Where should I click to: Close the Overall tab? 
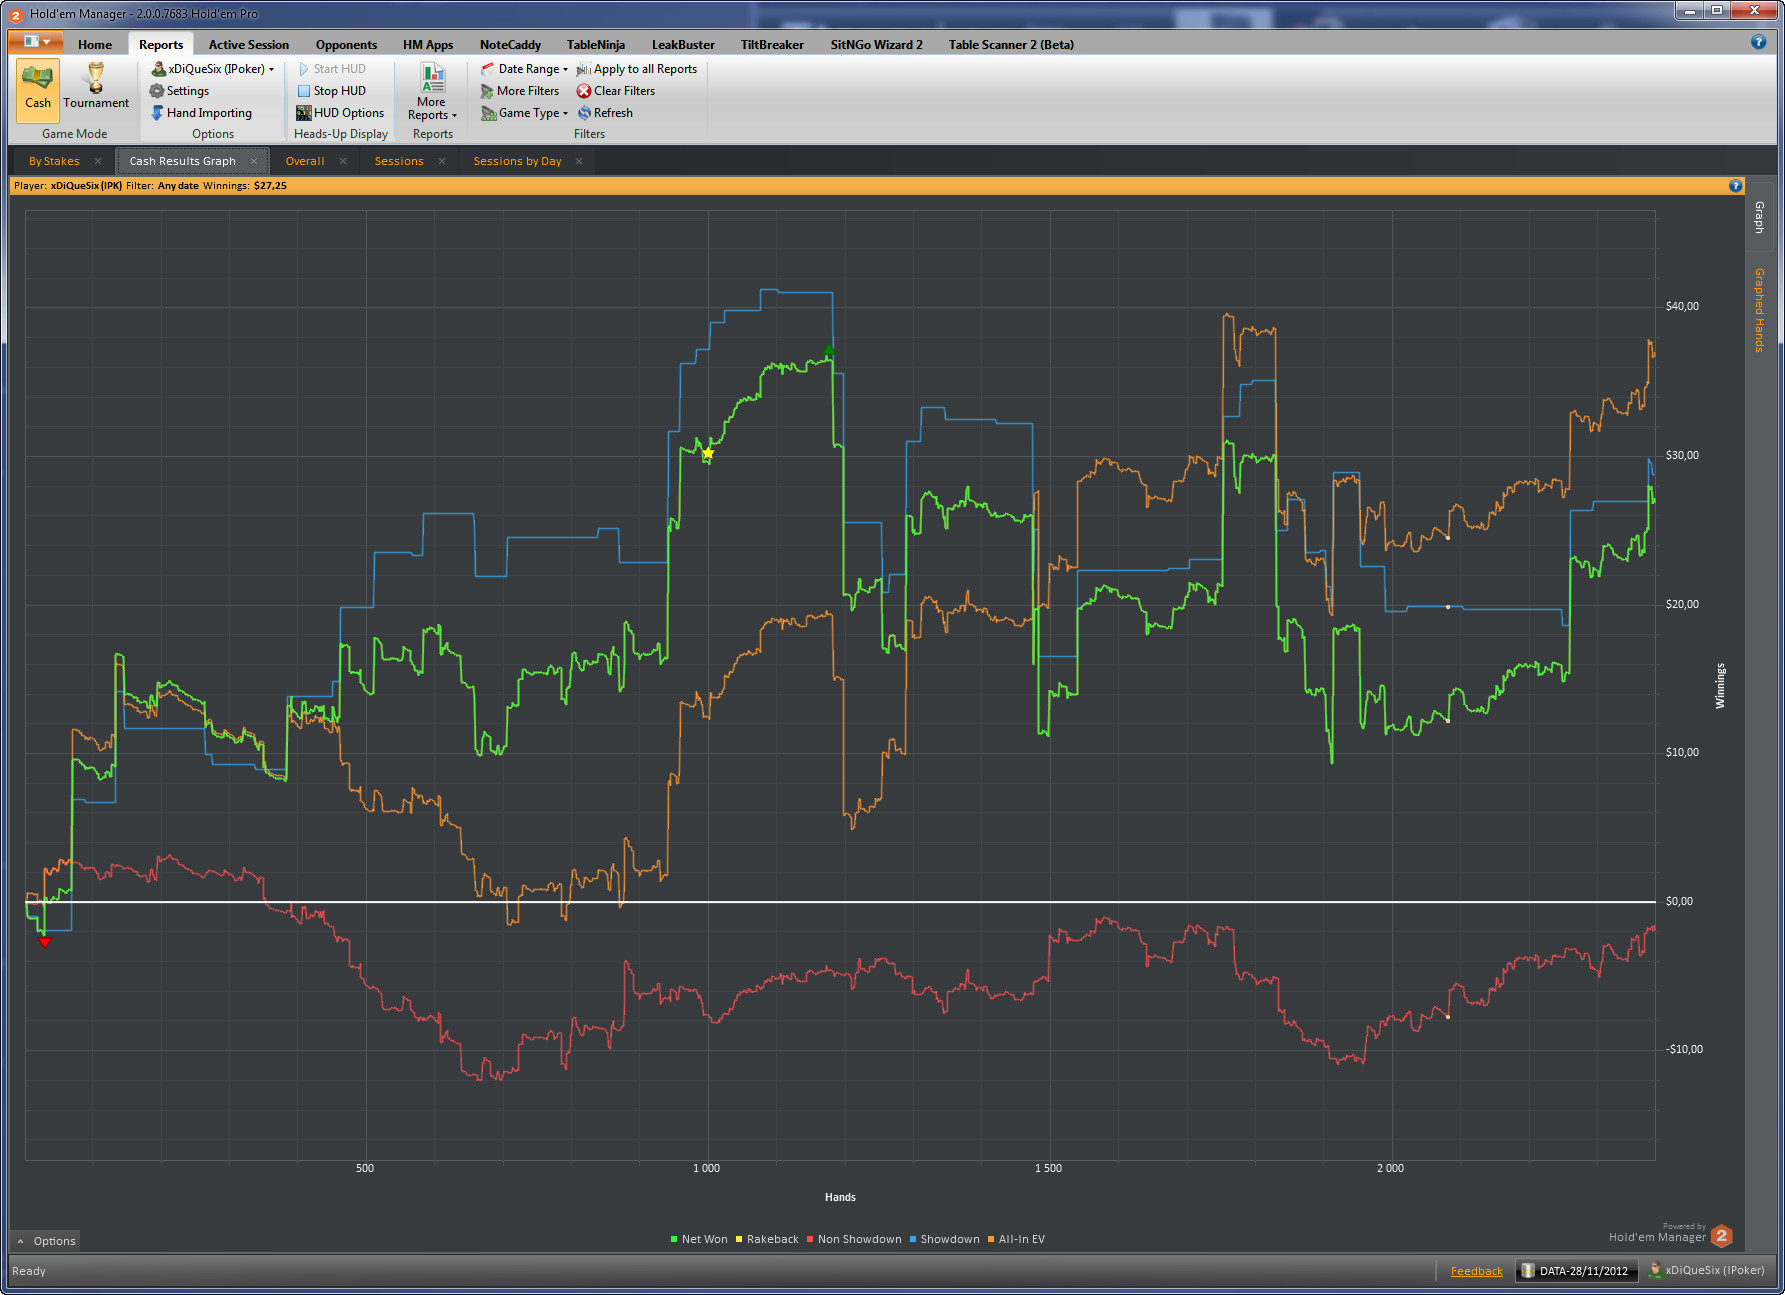[x=343, y=161]
